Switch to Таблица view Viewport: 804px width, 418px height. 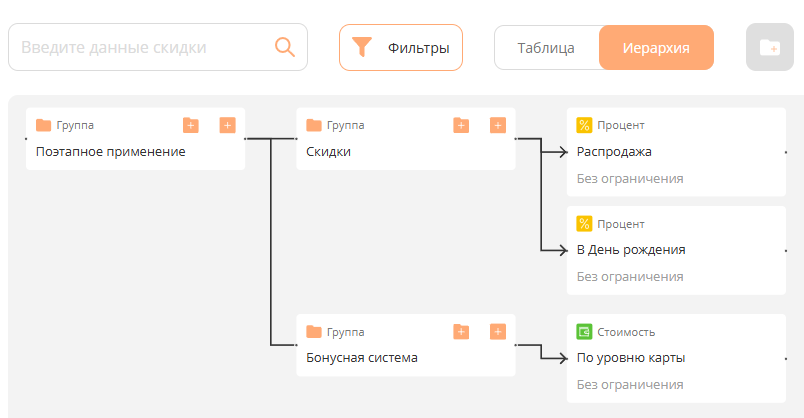coord(546,47)
